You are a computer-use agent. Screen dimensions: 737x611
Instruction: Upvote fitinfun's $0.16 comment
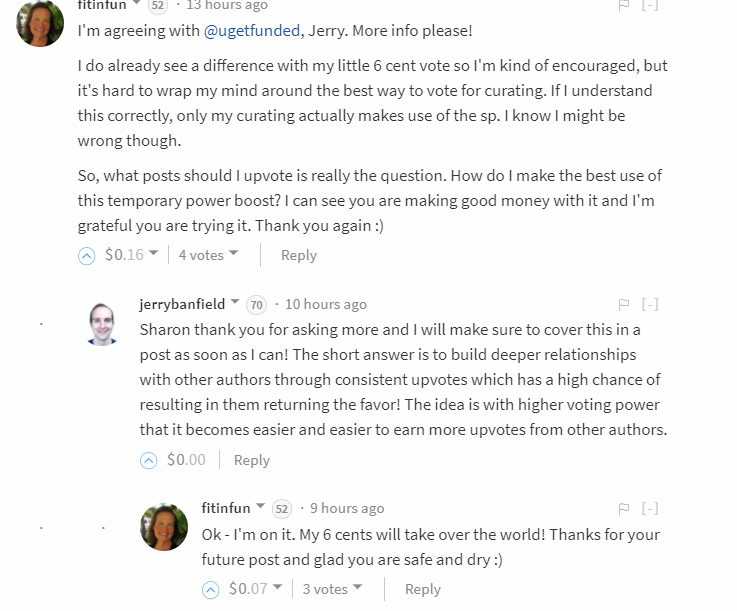point(87,256)
